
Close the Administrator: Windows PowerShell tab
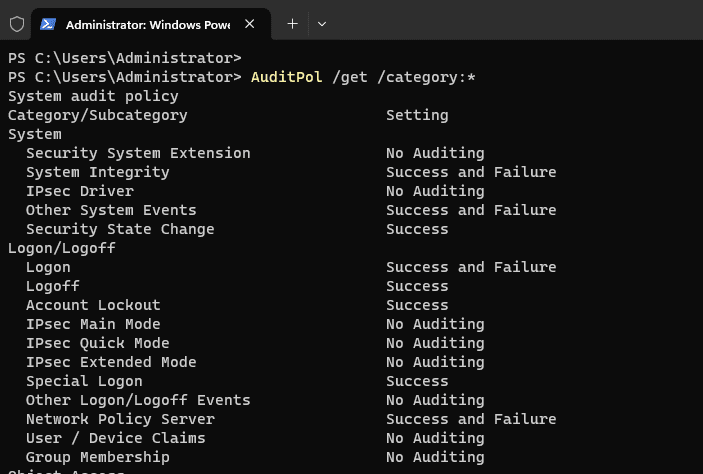pyautogui.click(x=250, y=24)
